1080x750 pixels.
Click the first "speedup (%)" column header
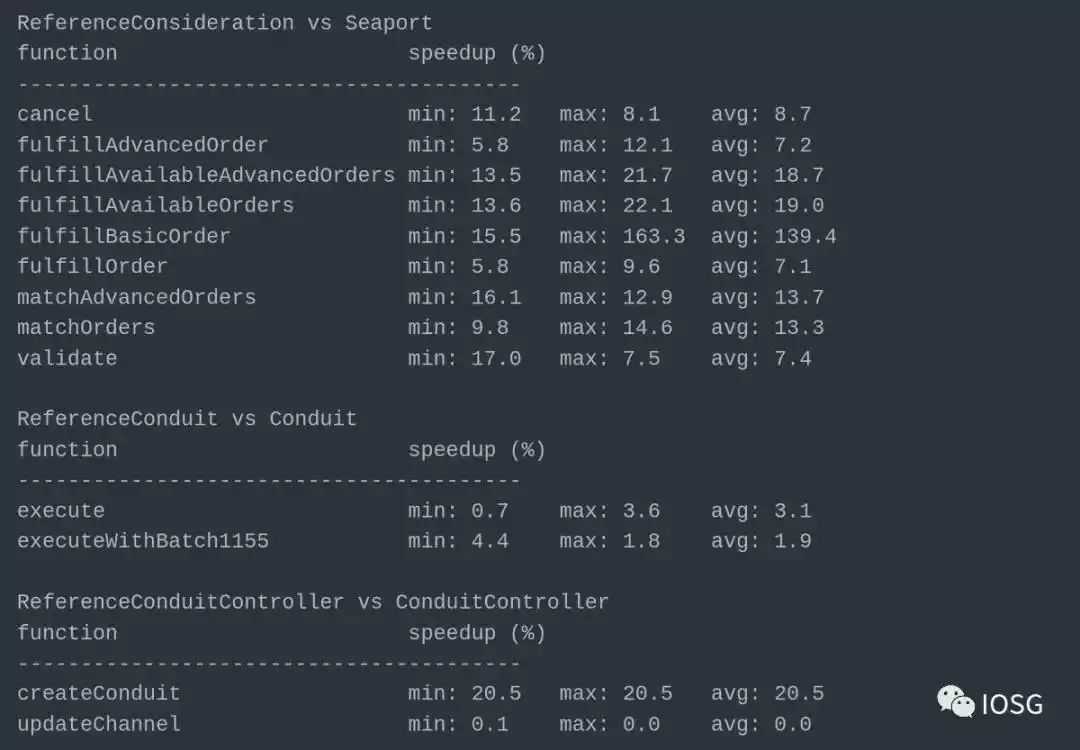[477, 53]
